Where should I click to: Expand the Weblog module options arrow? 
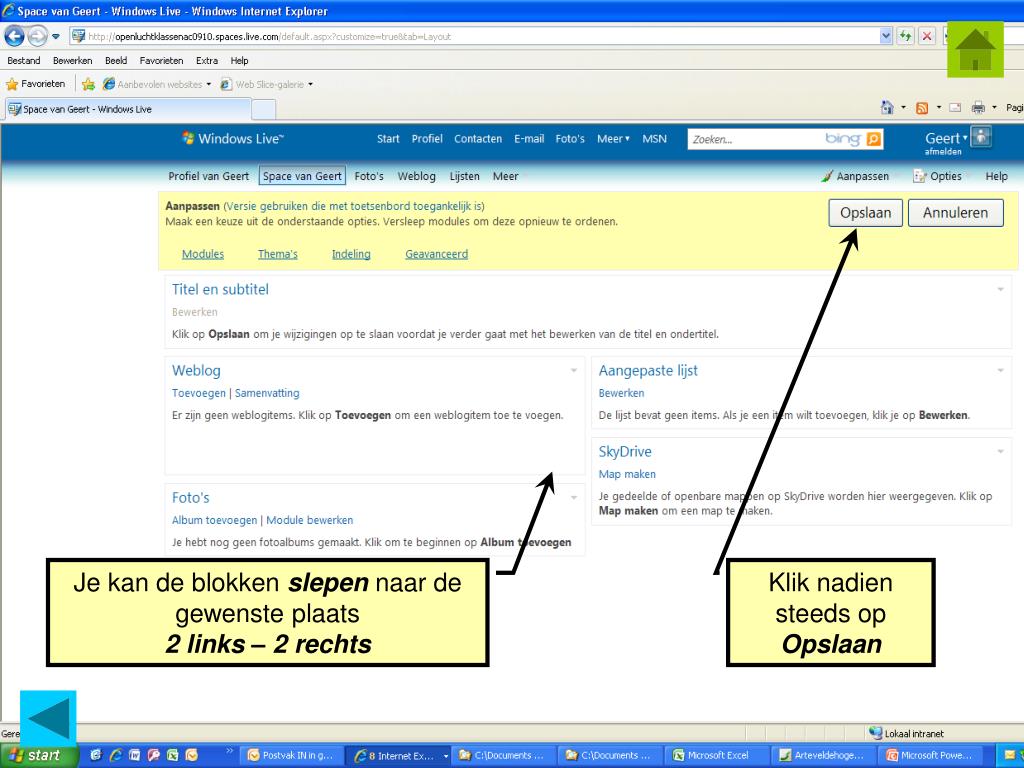coord(574,370)
